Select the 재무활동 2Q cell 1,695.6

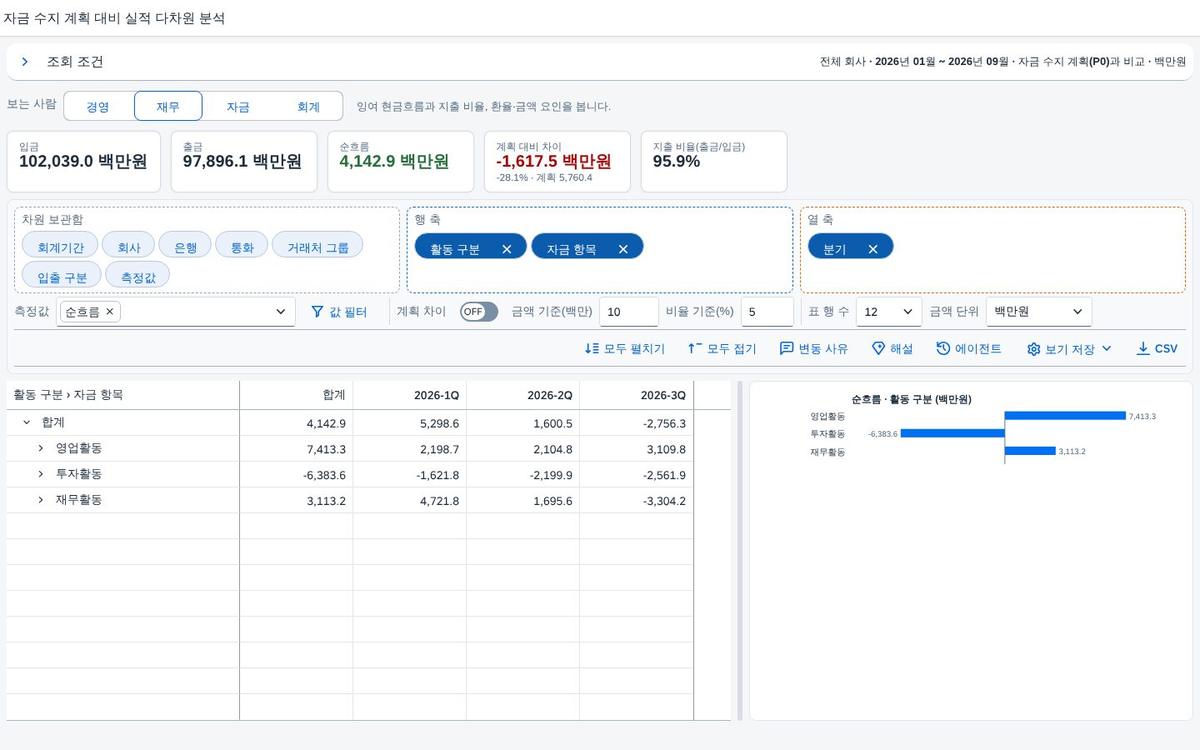click(523, 501)
